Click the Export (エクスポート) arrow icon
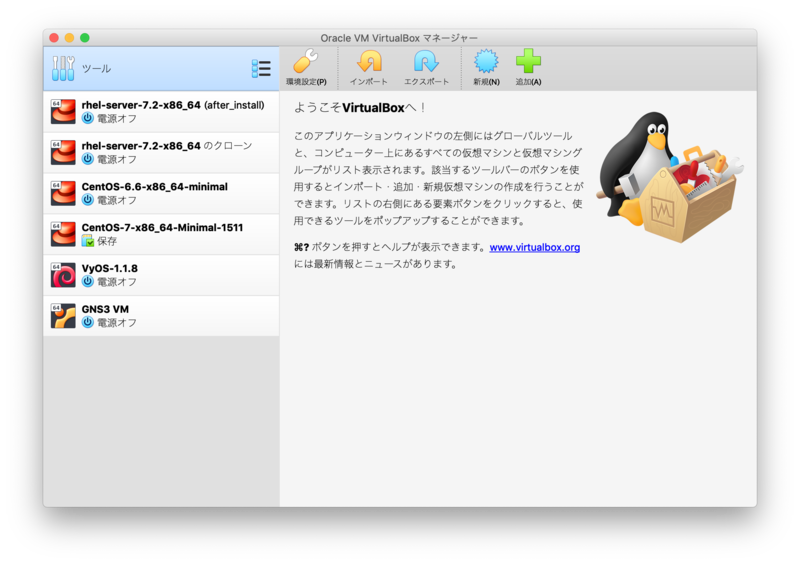The width and height of the screenshot is (800, 564). (426, 61)
